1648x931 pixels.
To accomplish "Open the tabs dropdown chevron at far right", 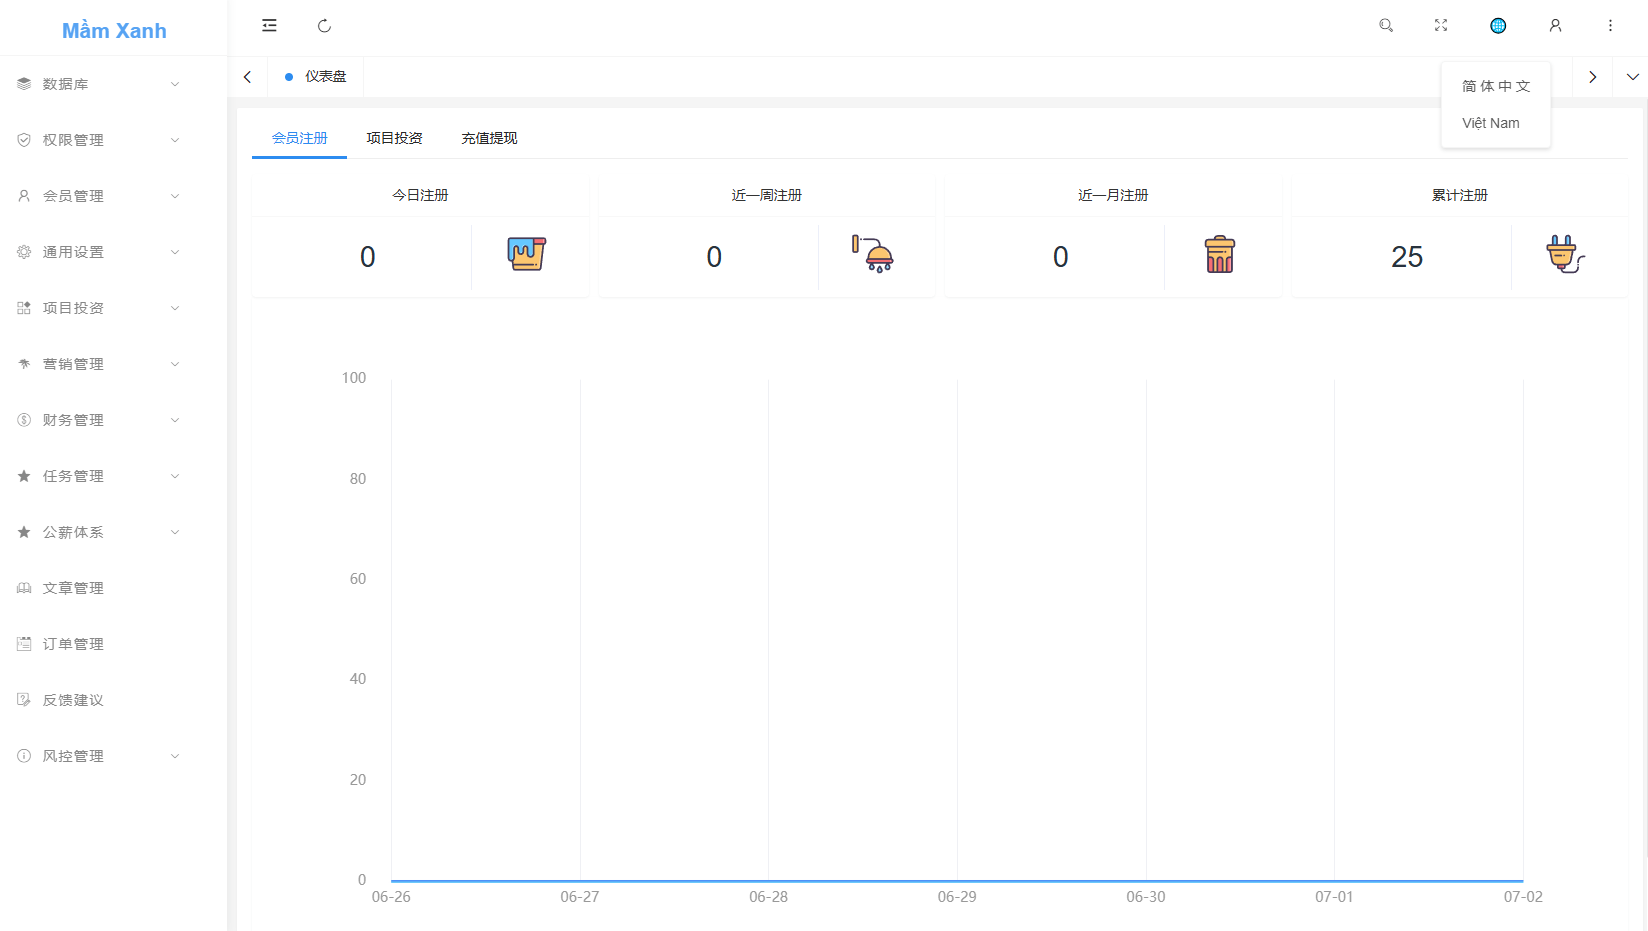I will 1632,77.
